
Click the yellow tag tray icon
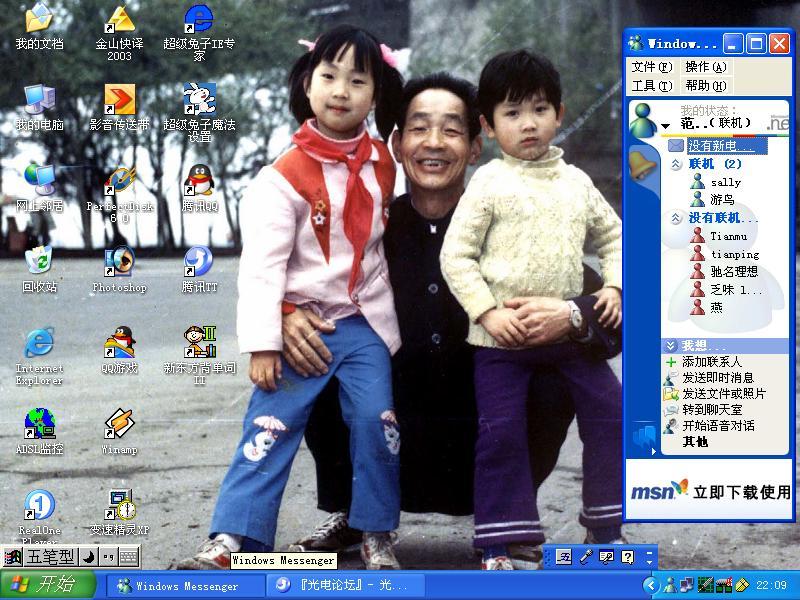[742, 585]
